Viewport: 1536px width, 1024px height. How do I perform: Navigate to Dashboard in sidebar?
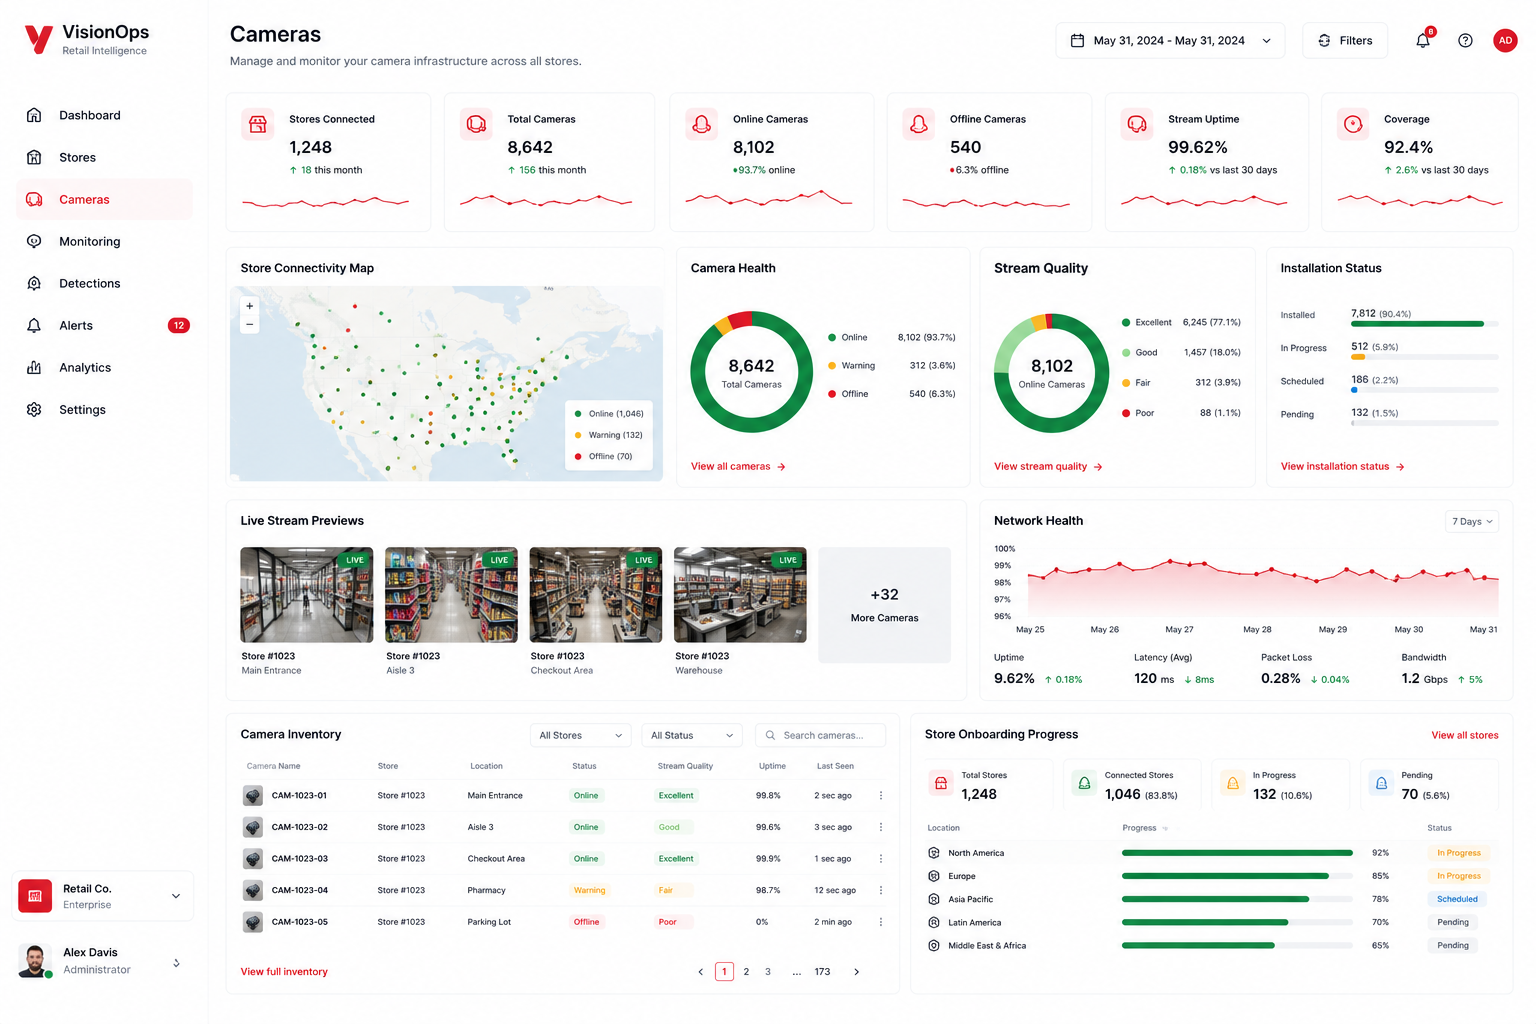104,115
